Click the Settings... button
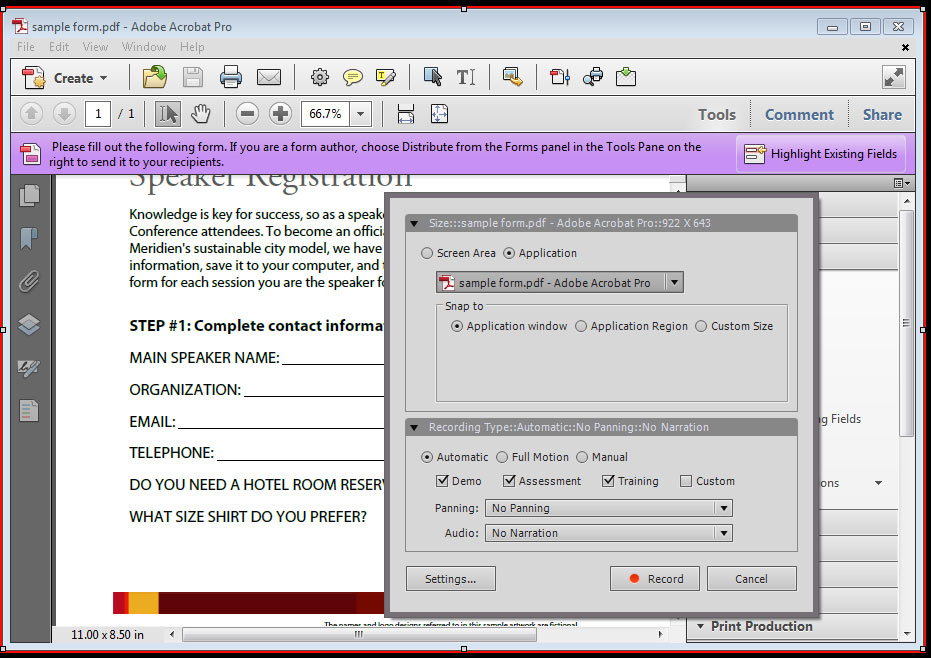The width and height of the screenshot is (931, 658). tap(451, 579)
